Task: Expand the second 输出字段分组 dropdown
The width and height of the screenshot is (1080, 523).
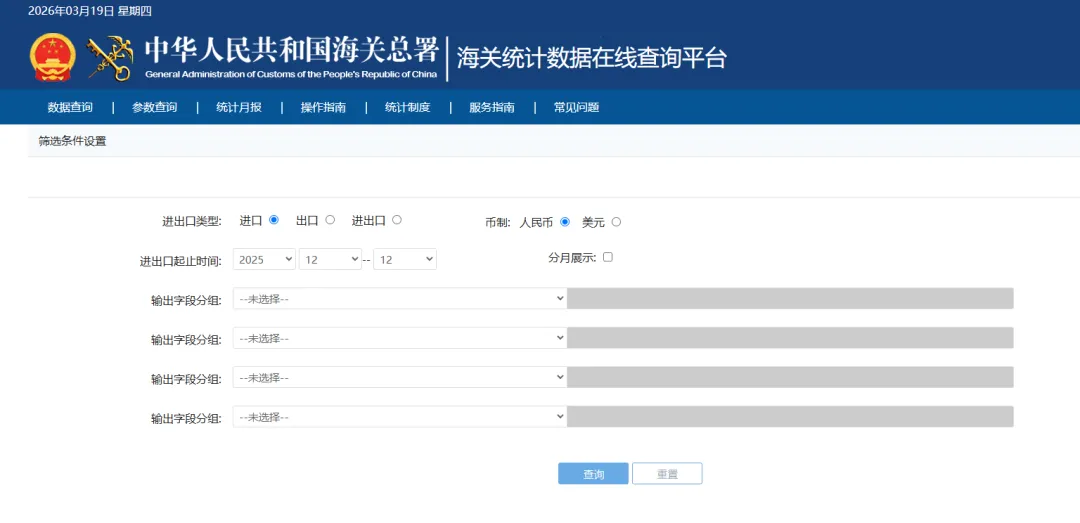Action: (x=400, y=338)
